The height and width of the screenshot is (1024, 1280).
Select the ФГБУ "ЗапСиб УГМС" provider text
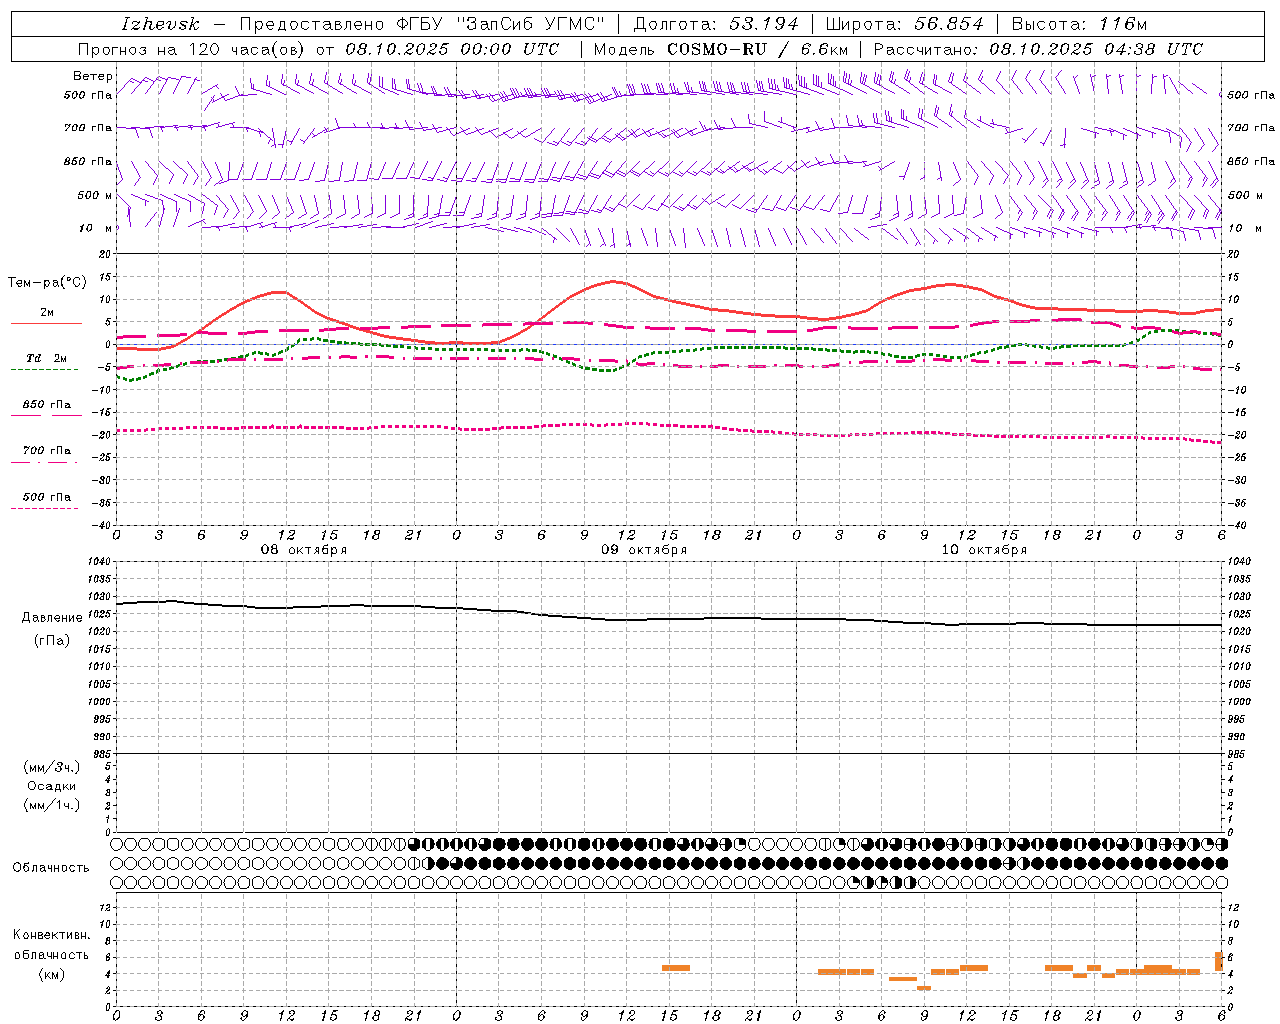pos(499,24)
